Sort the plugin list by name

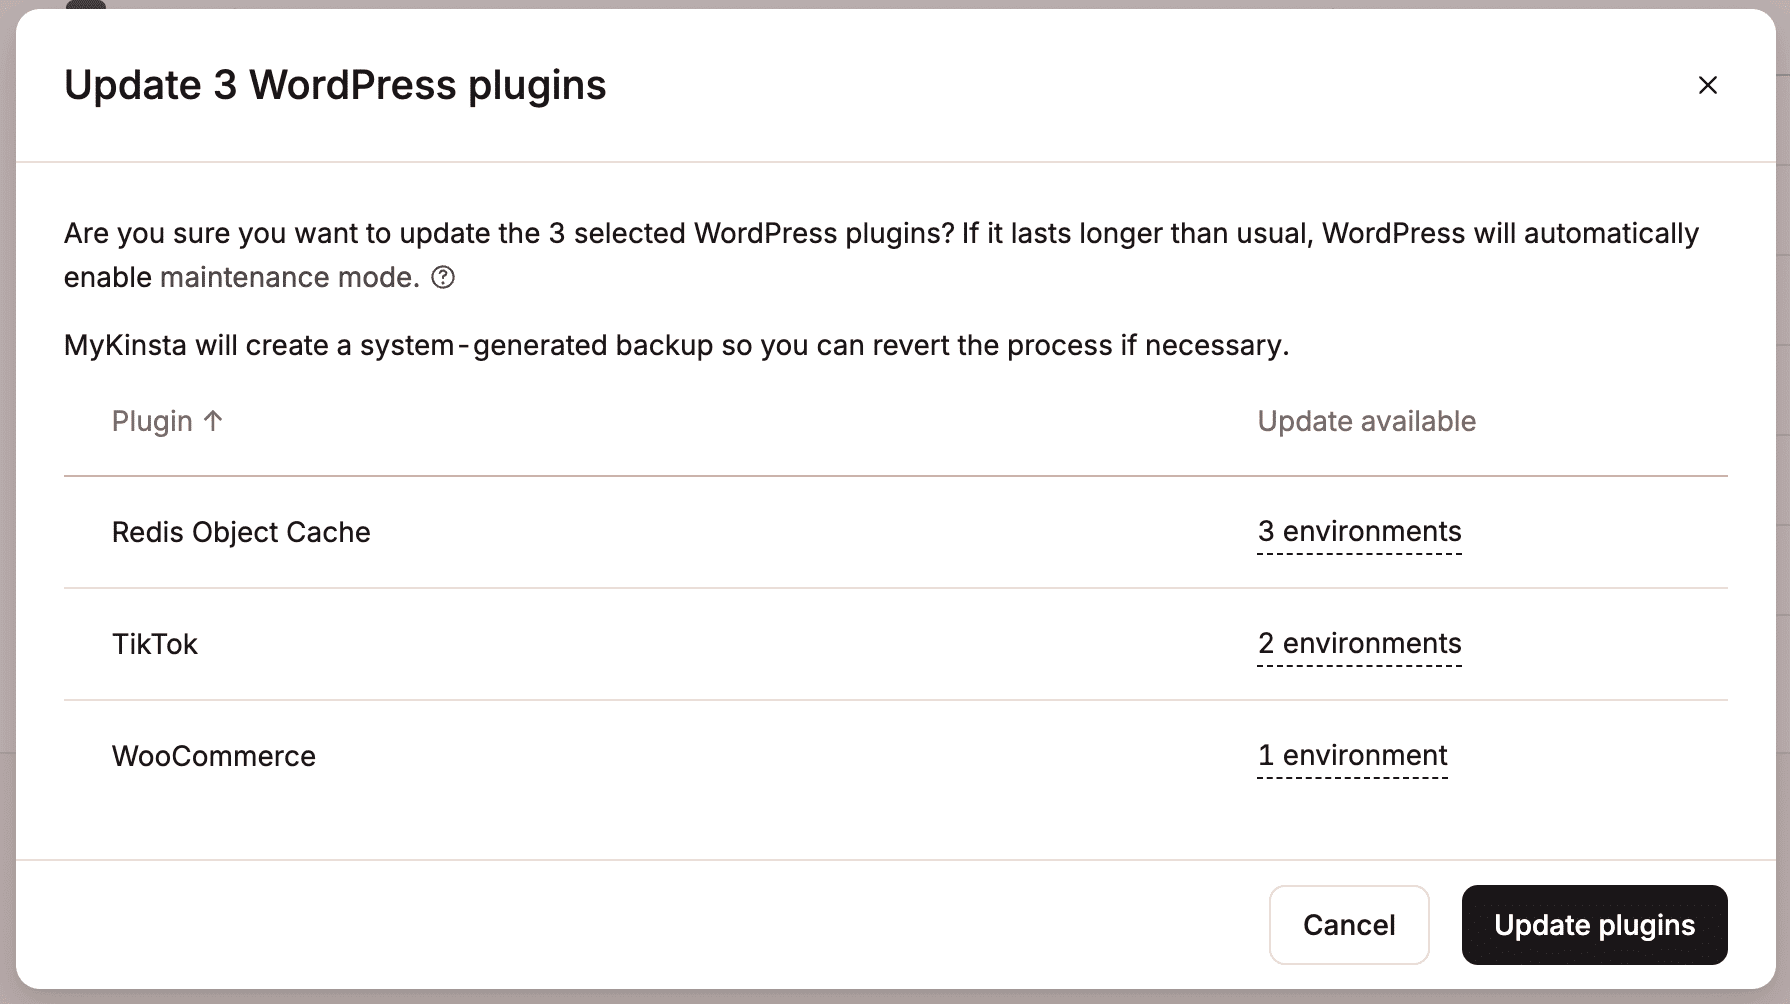(153, 421)
